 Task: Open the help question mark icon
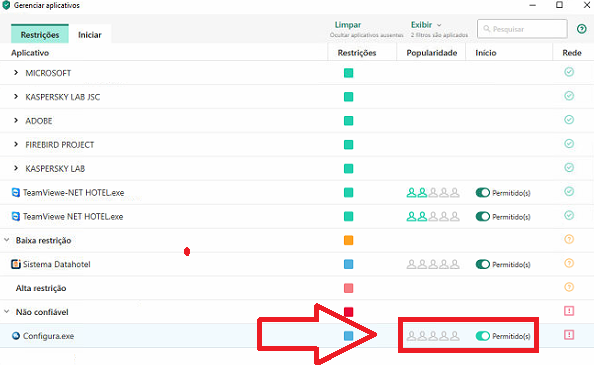pyautogui.click(x=581, y=29)
